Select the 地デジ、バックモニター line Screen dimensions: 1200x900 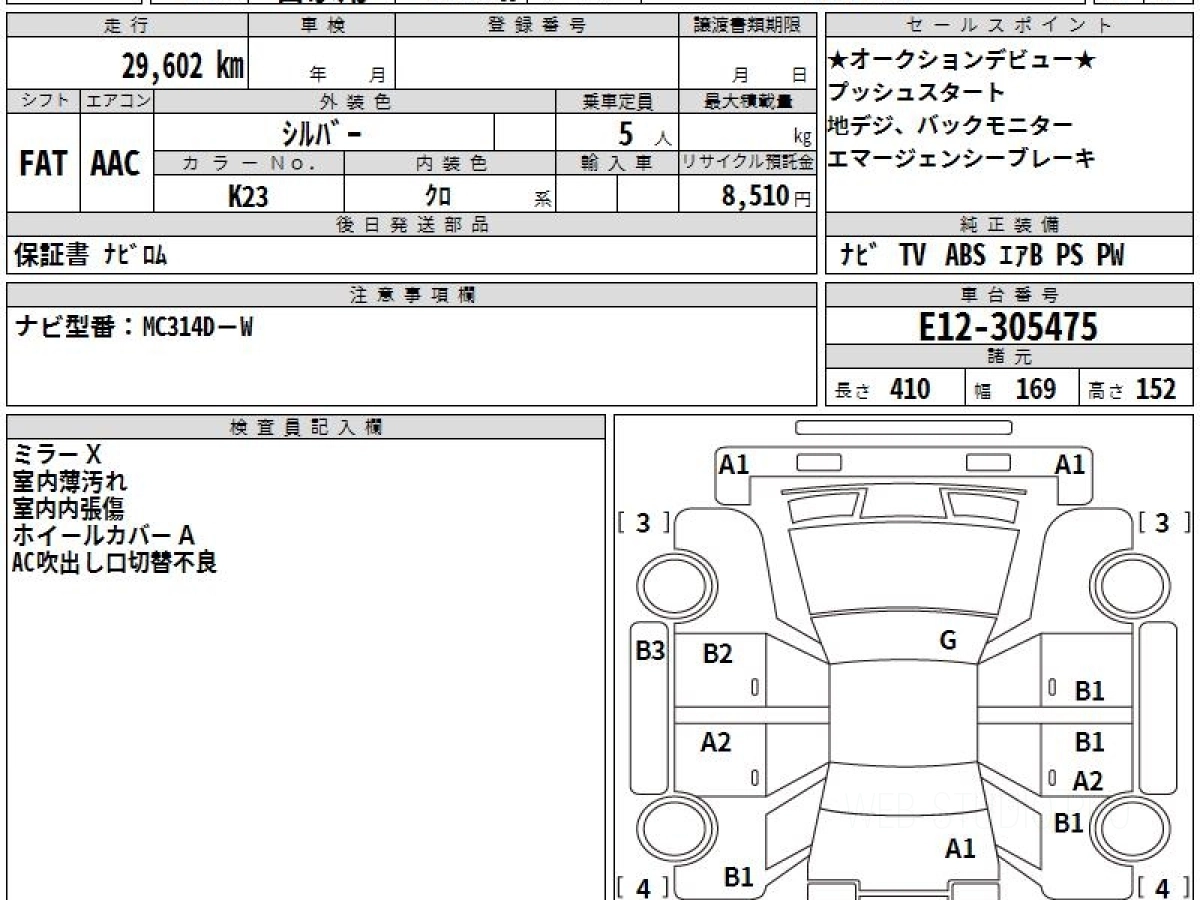pyautogui.click(x=950, y=125)
